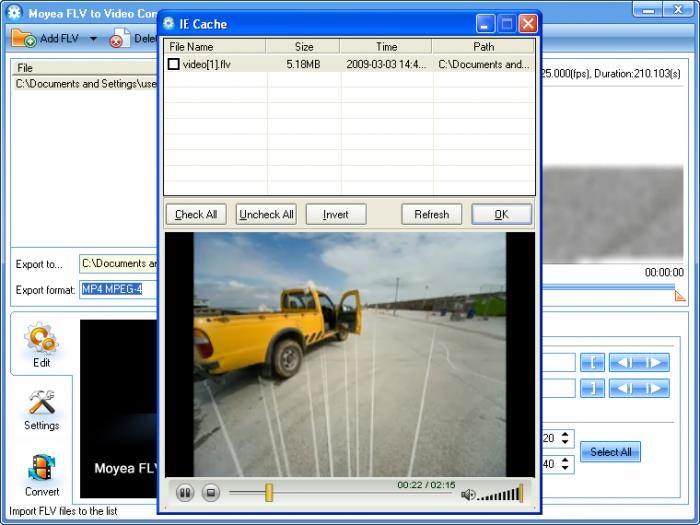Viewport: 700px width, 525px height.
Task: Click the Export format MP4 MPEG-4 field
Action: click(x=118, y=289)
